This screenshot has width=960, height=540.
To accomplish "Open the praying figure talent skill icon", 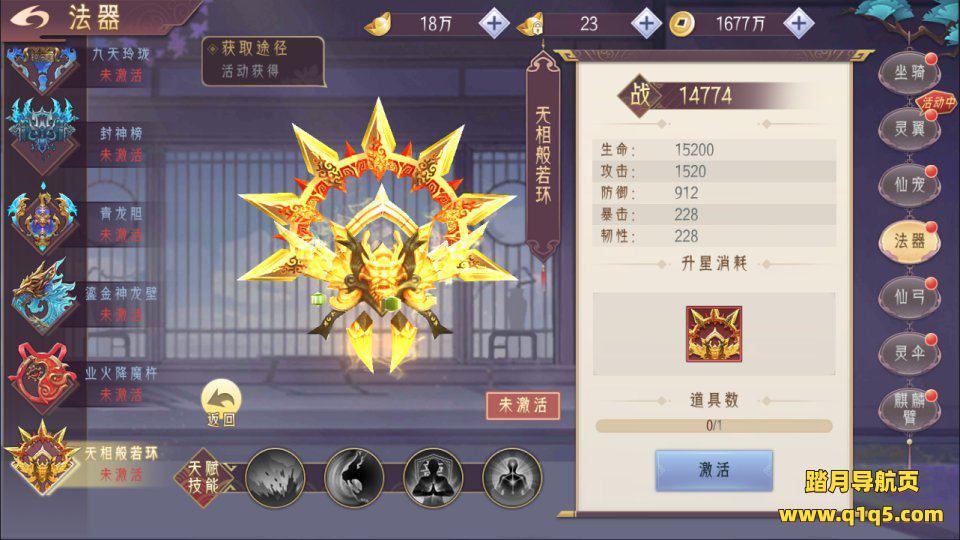I will pyautogui.click(x=433, y=478).
